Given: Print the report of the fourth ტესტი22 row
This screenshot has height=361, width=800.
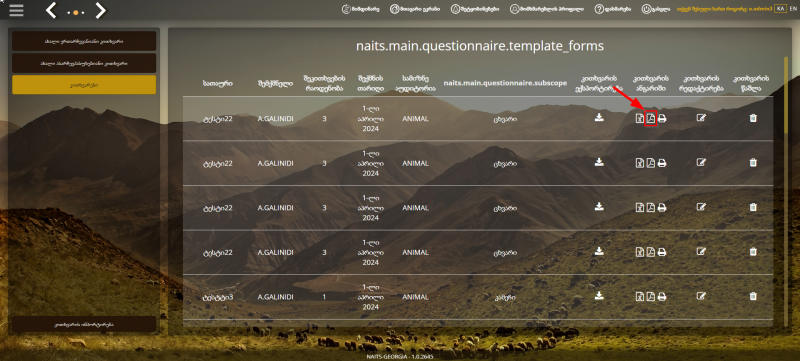Looking at the screenshot, I should [x=662, y=252].
